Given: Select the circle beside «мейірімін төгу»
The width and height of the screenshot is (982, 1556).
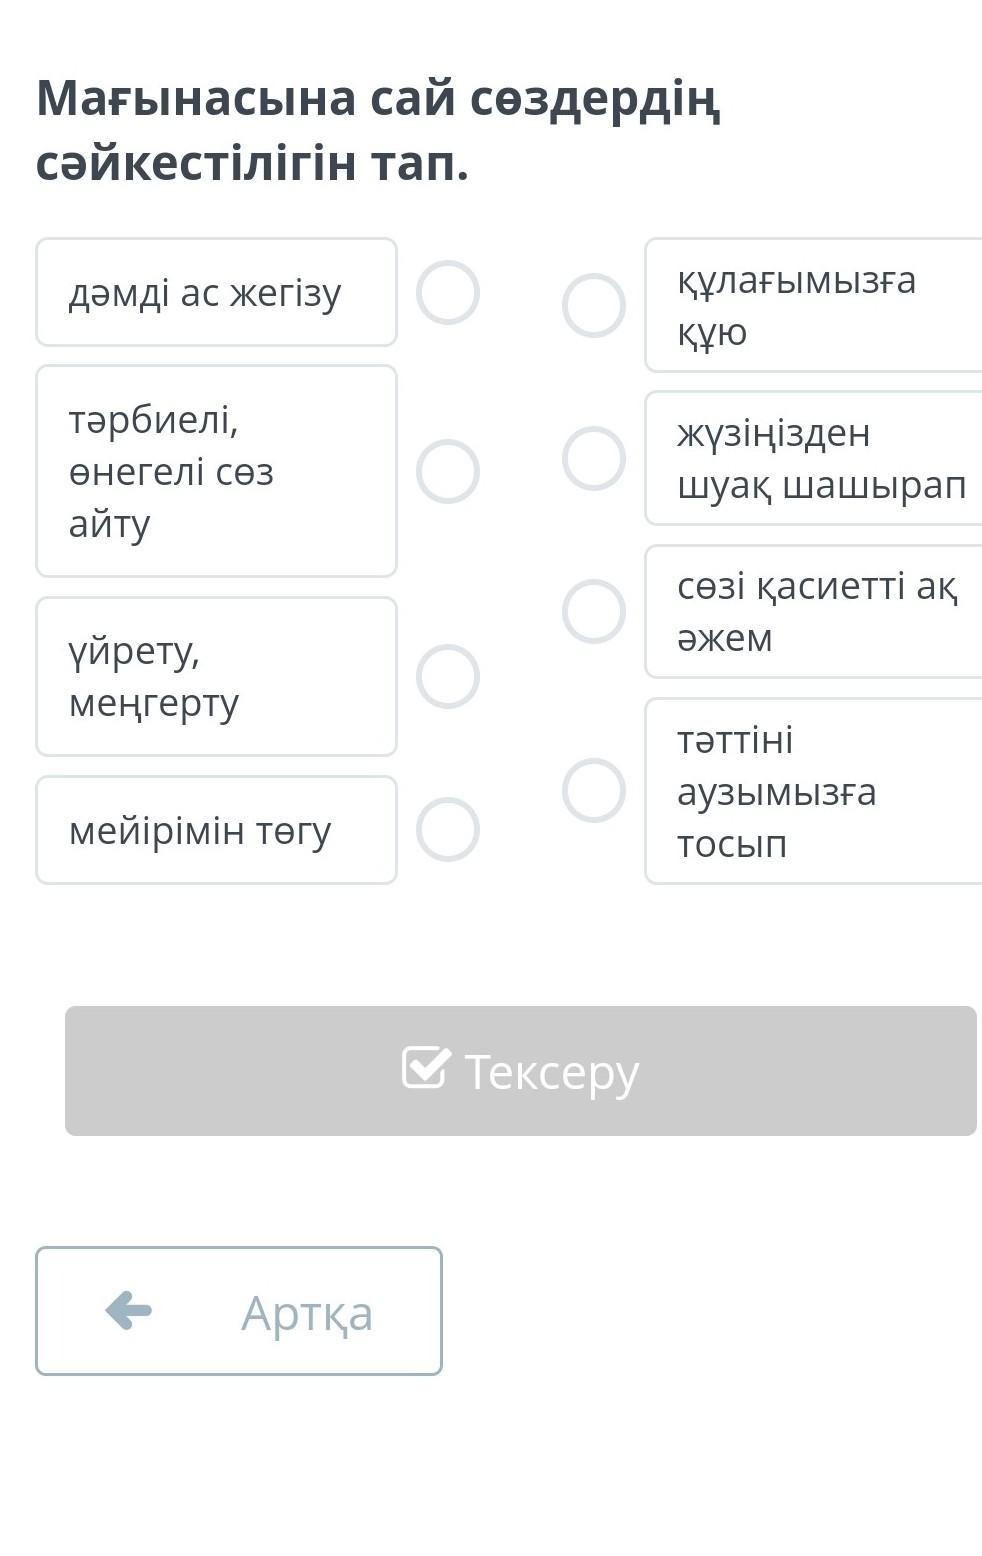Looking at the screenshot, I should click(x=448, y=830).
